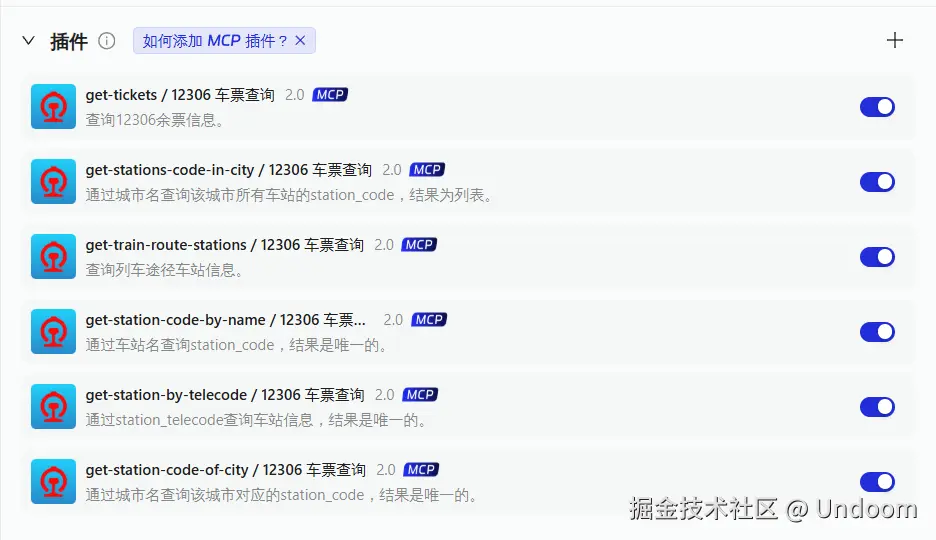Select get-station-code-of-city plugin title
The width and height of the screenshot is (936, 540).
tap(226, 470)
